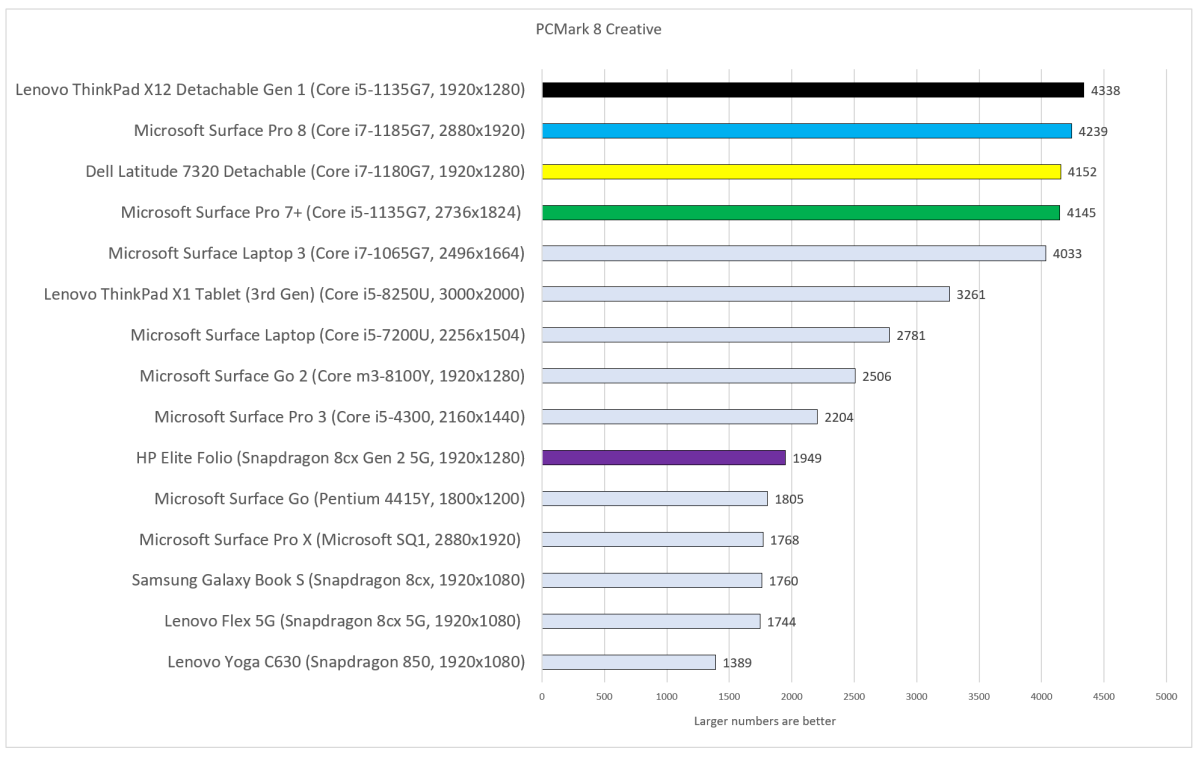1199x757 pixels.
Task: Select the Surface Laptop i5-7200U bar
Action: pyautogui.click(x=716, y=335)
